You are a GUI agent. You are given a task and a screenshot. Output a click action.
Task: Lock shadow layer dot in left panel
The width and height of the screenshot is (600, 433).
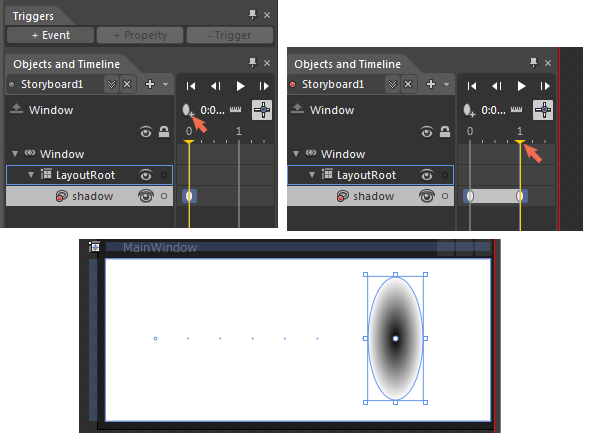click(x=164, y=196)
